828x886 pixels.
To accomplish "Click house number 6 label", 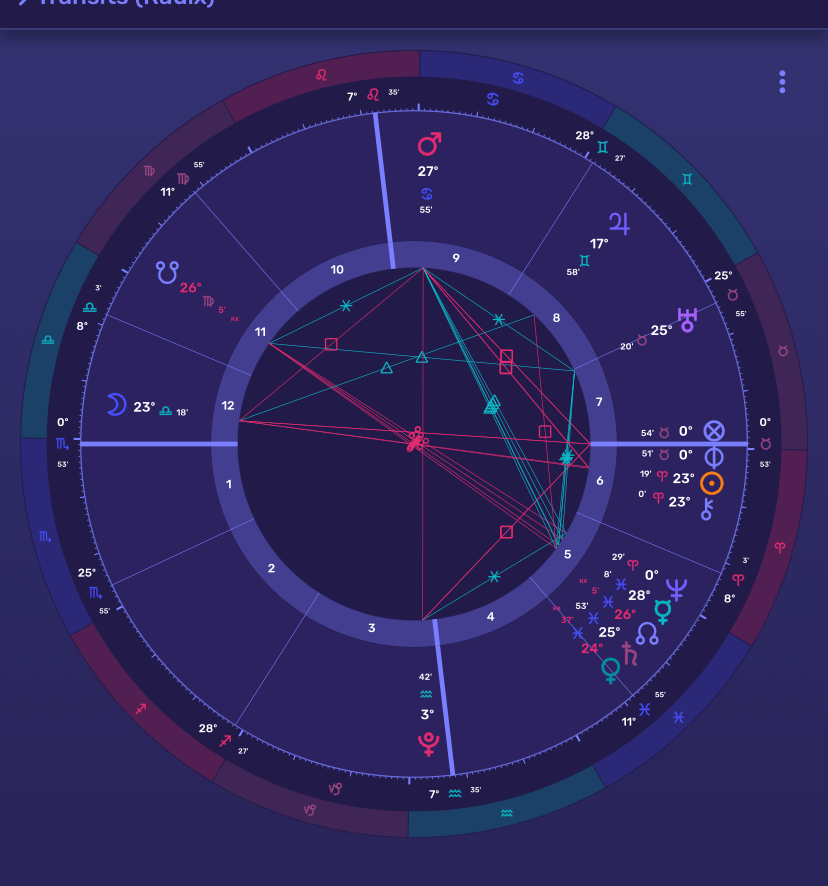I will point(600,480).
